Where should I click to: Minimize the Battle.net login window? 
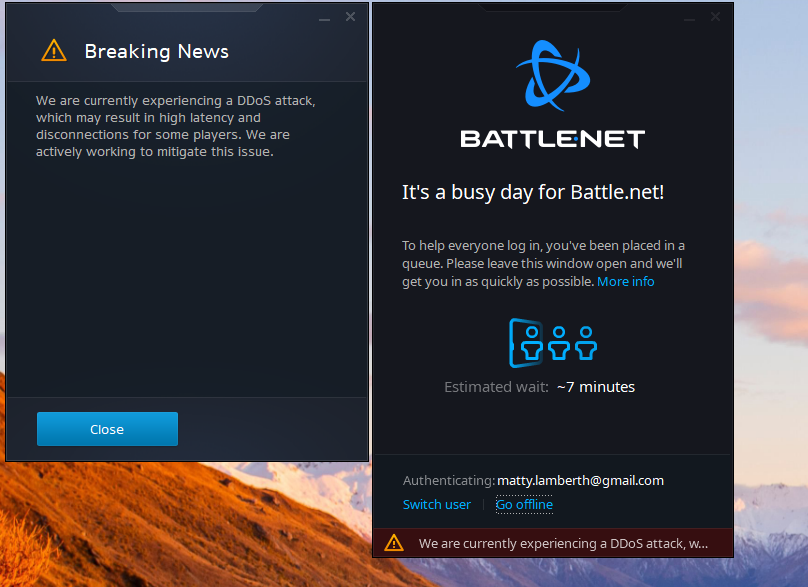click(689, 18)
